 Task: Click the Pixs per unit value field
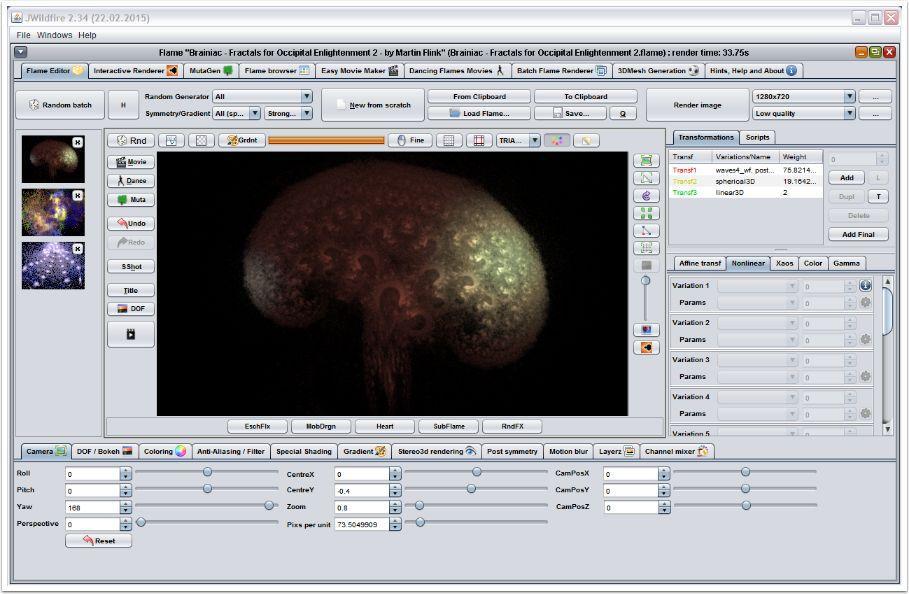(362, 524)
